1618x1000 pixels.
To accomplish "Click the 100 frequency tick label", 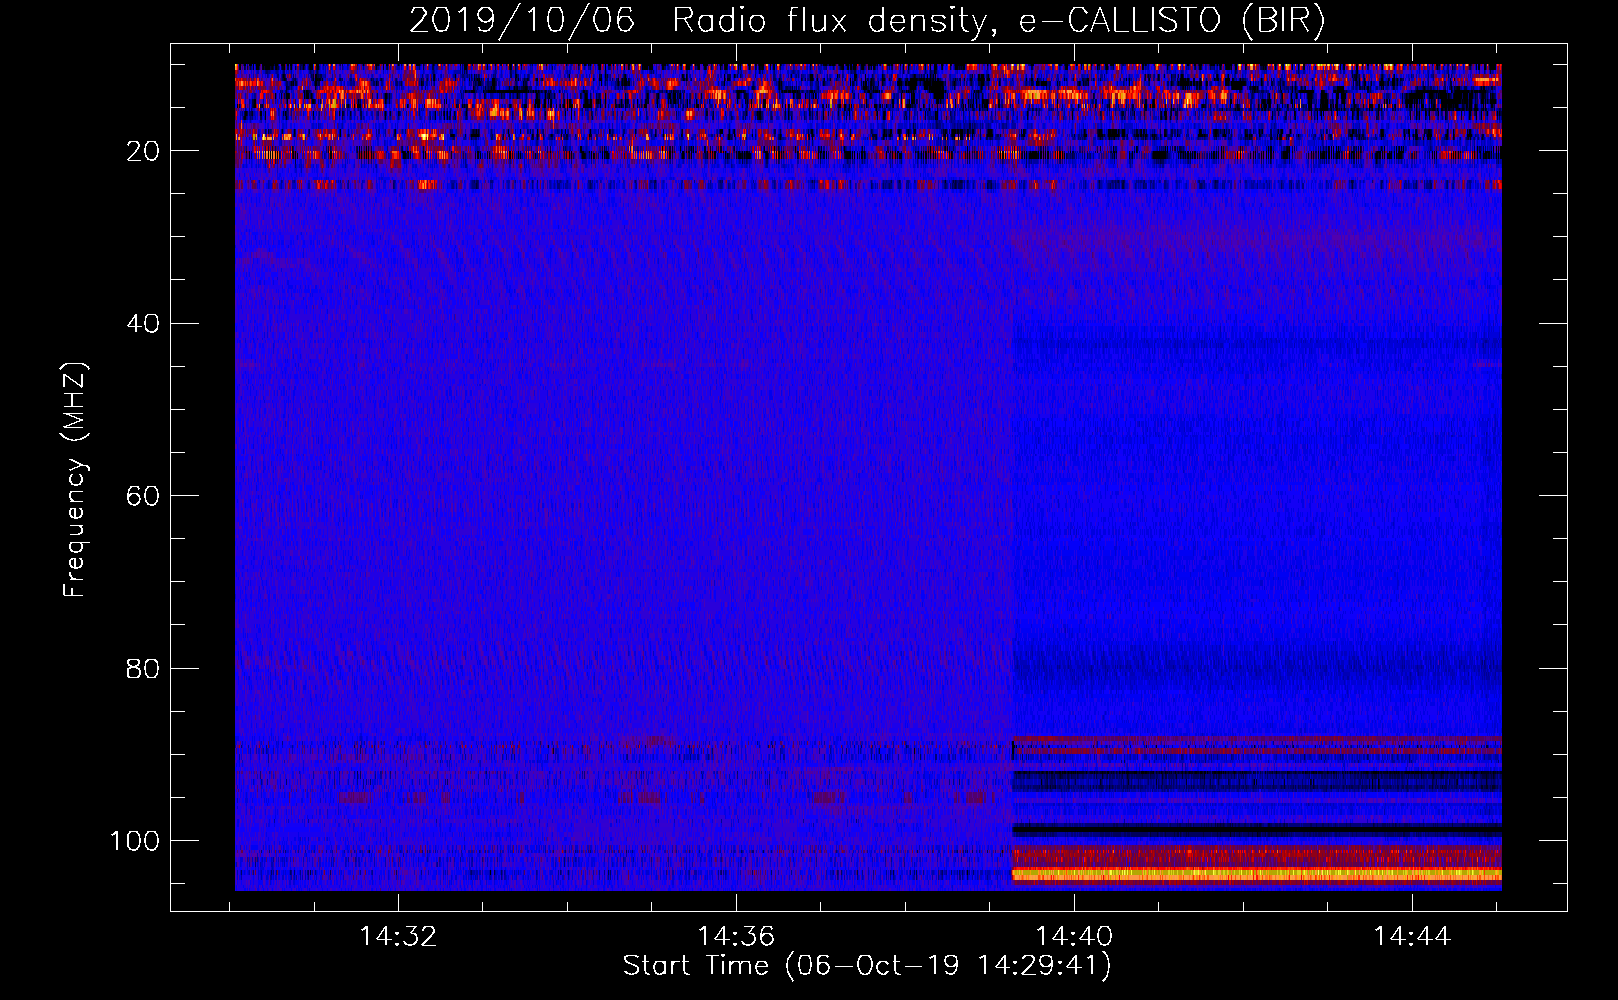I will [x=136, y=841].
